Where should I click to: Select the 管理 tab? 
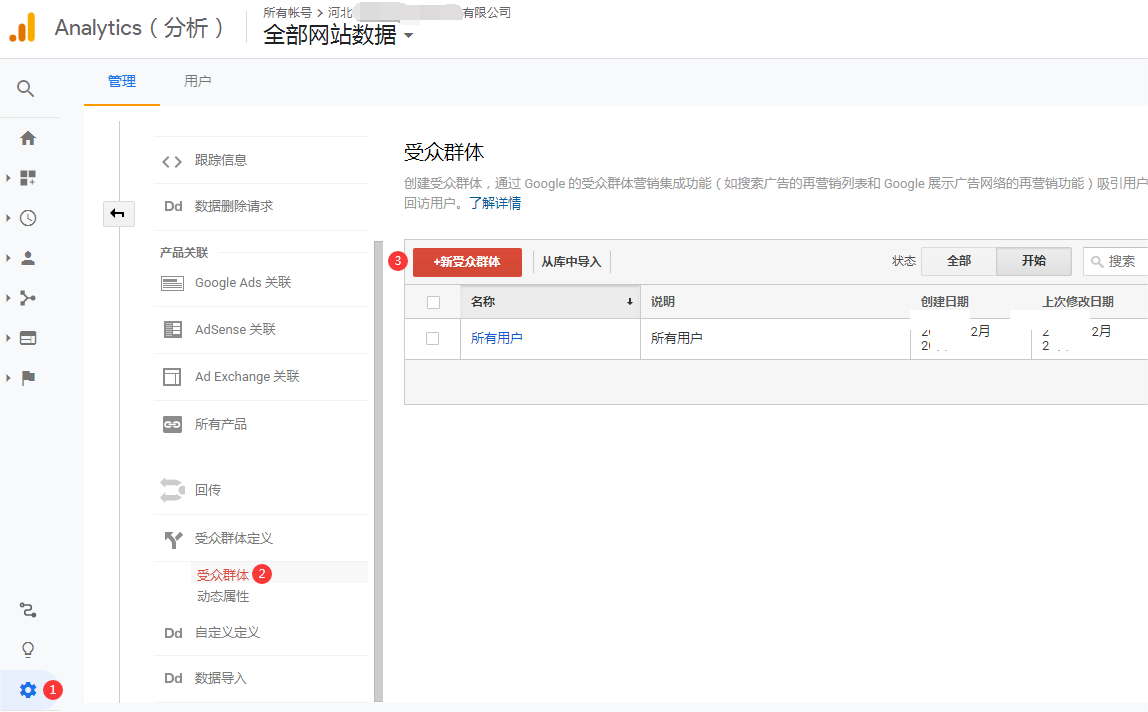click(x=121, y=81)
